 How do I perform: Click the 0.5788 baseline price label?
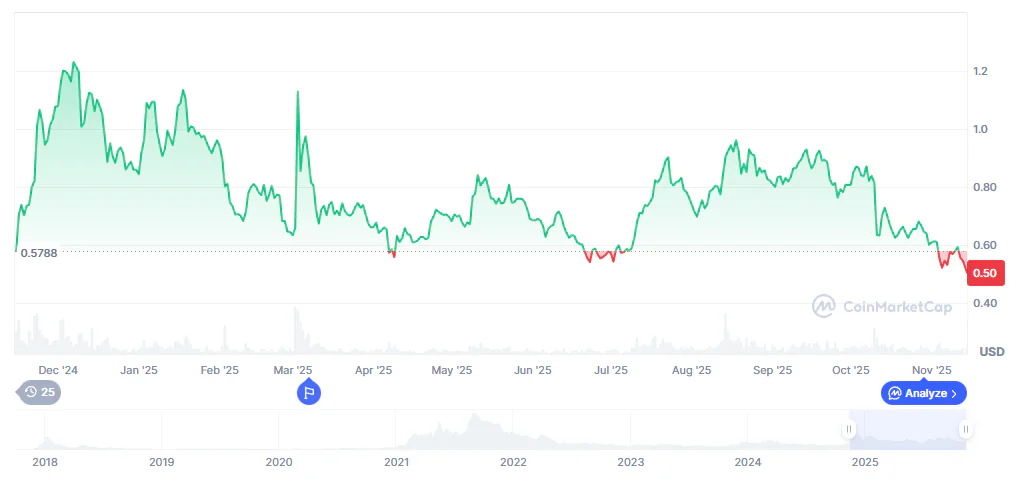[38, 253]
